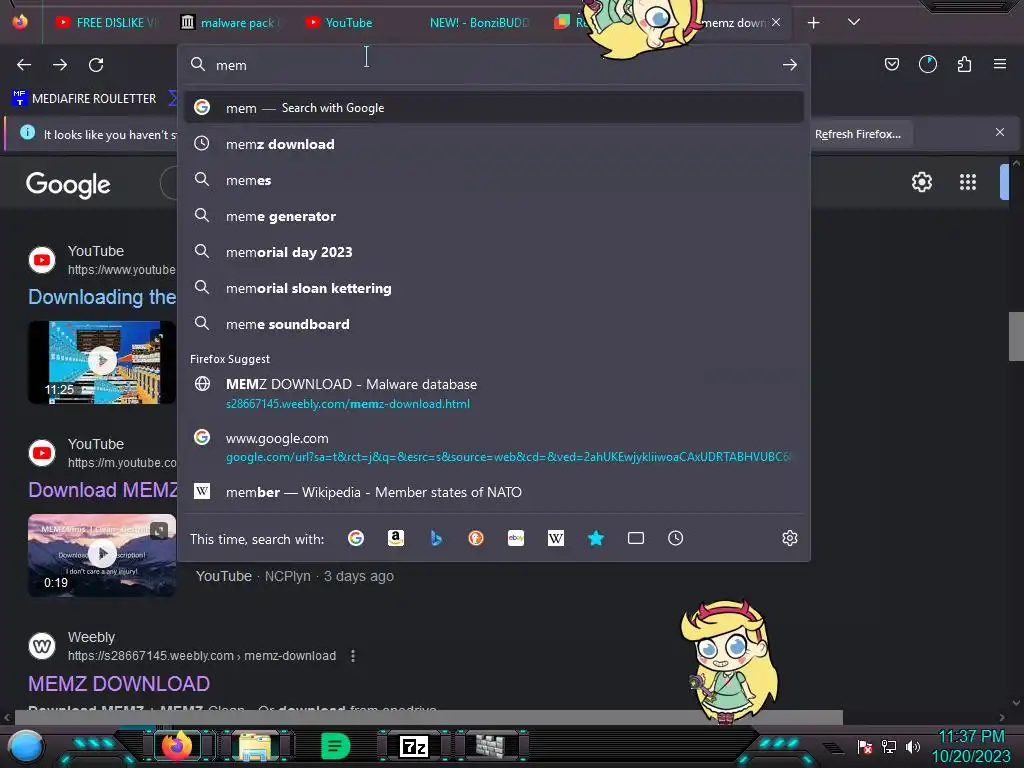
Task: Open the Pocket save icon
Action: pyautogui.click(x=891, y=64)
